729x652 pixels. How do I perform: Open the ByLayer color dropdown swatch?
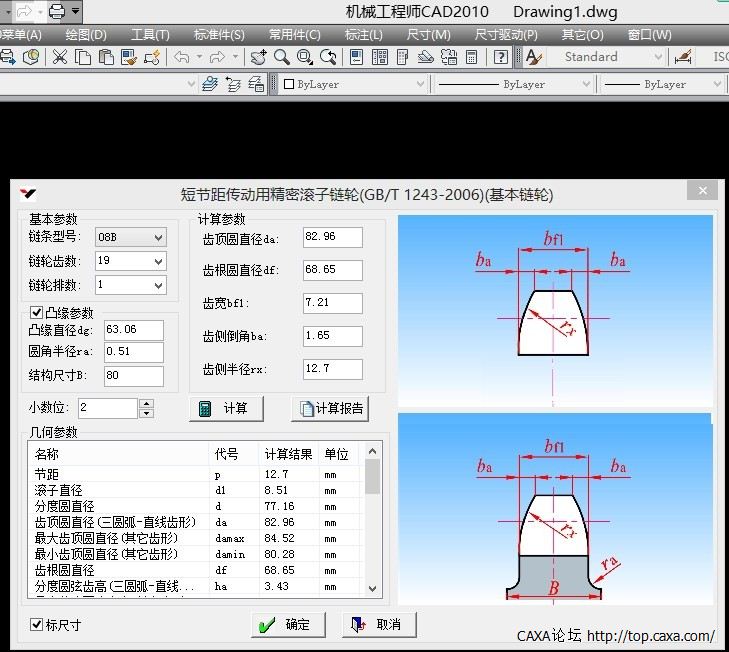pyautogui.click(x=355, y=84)
